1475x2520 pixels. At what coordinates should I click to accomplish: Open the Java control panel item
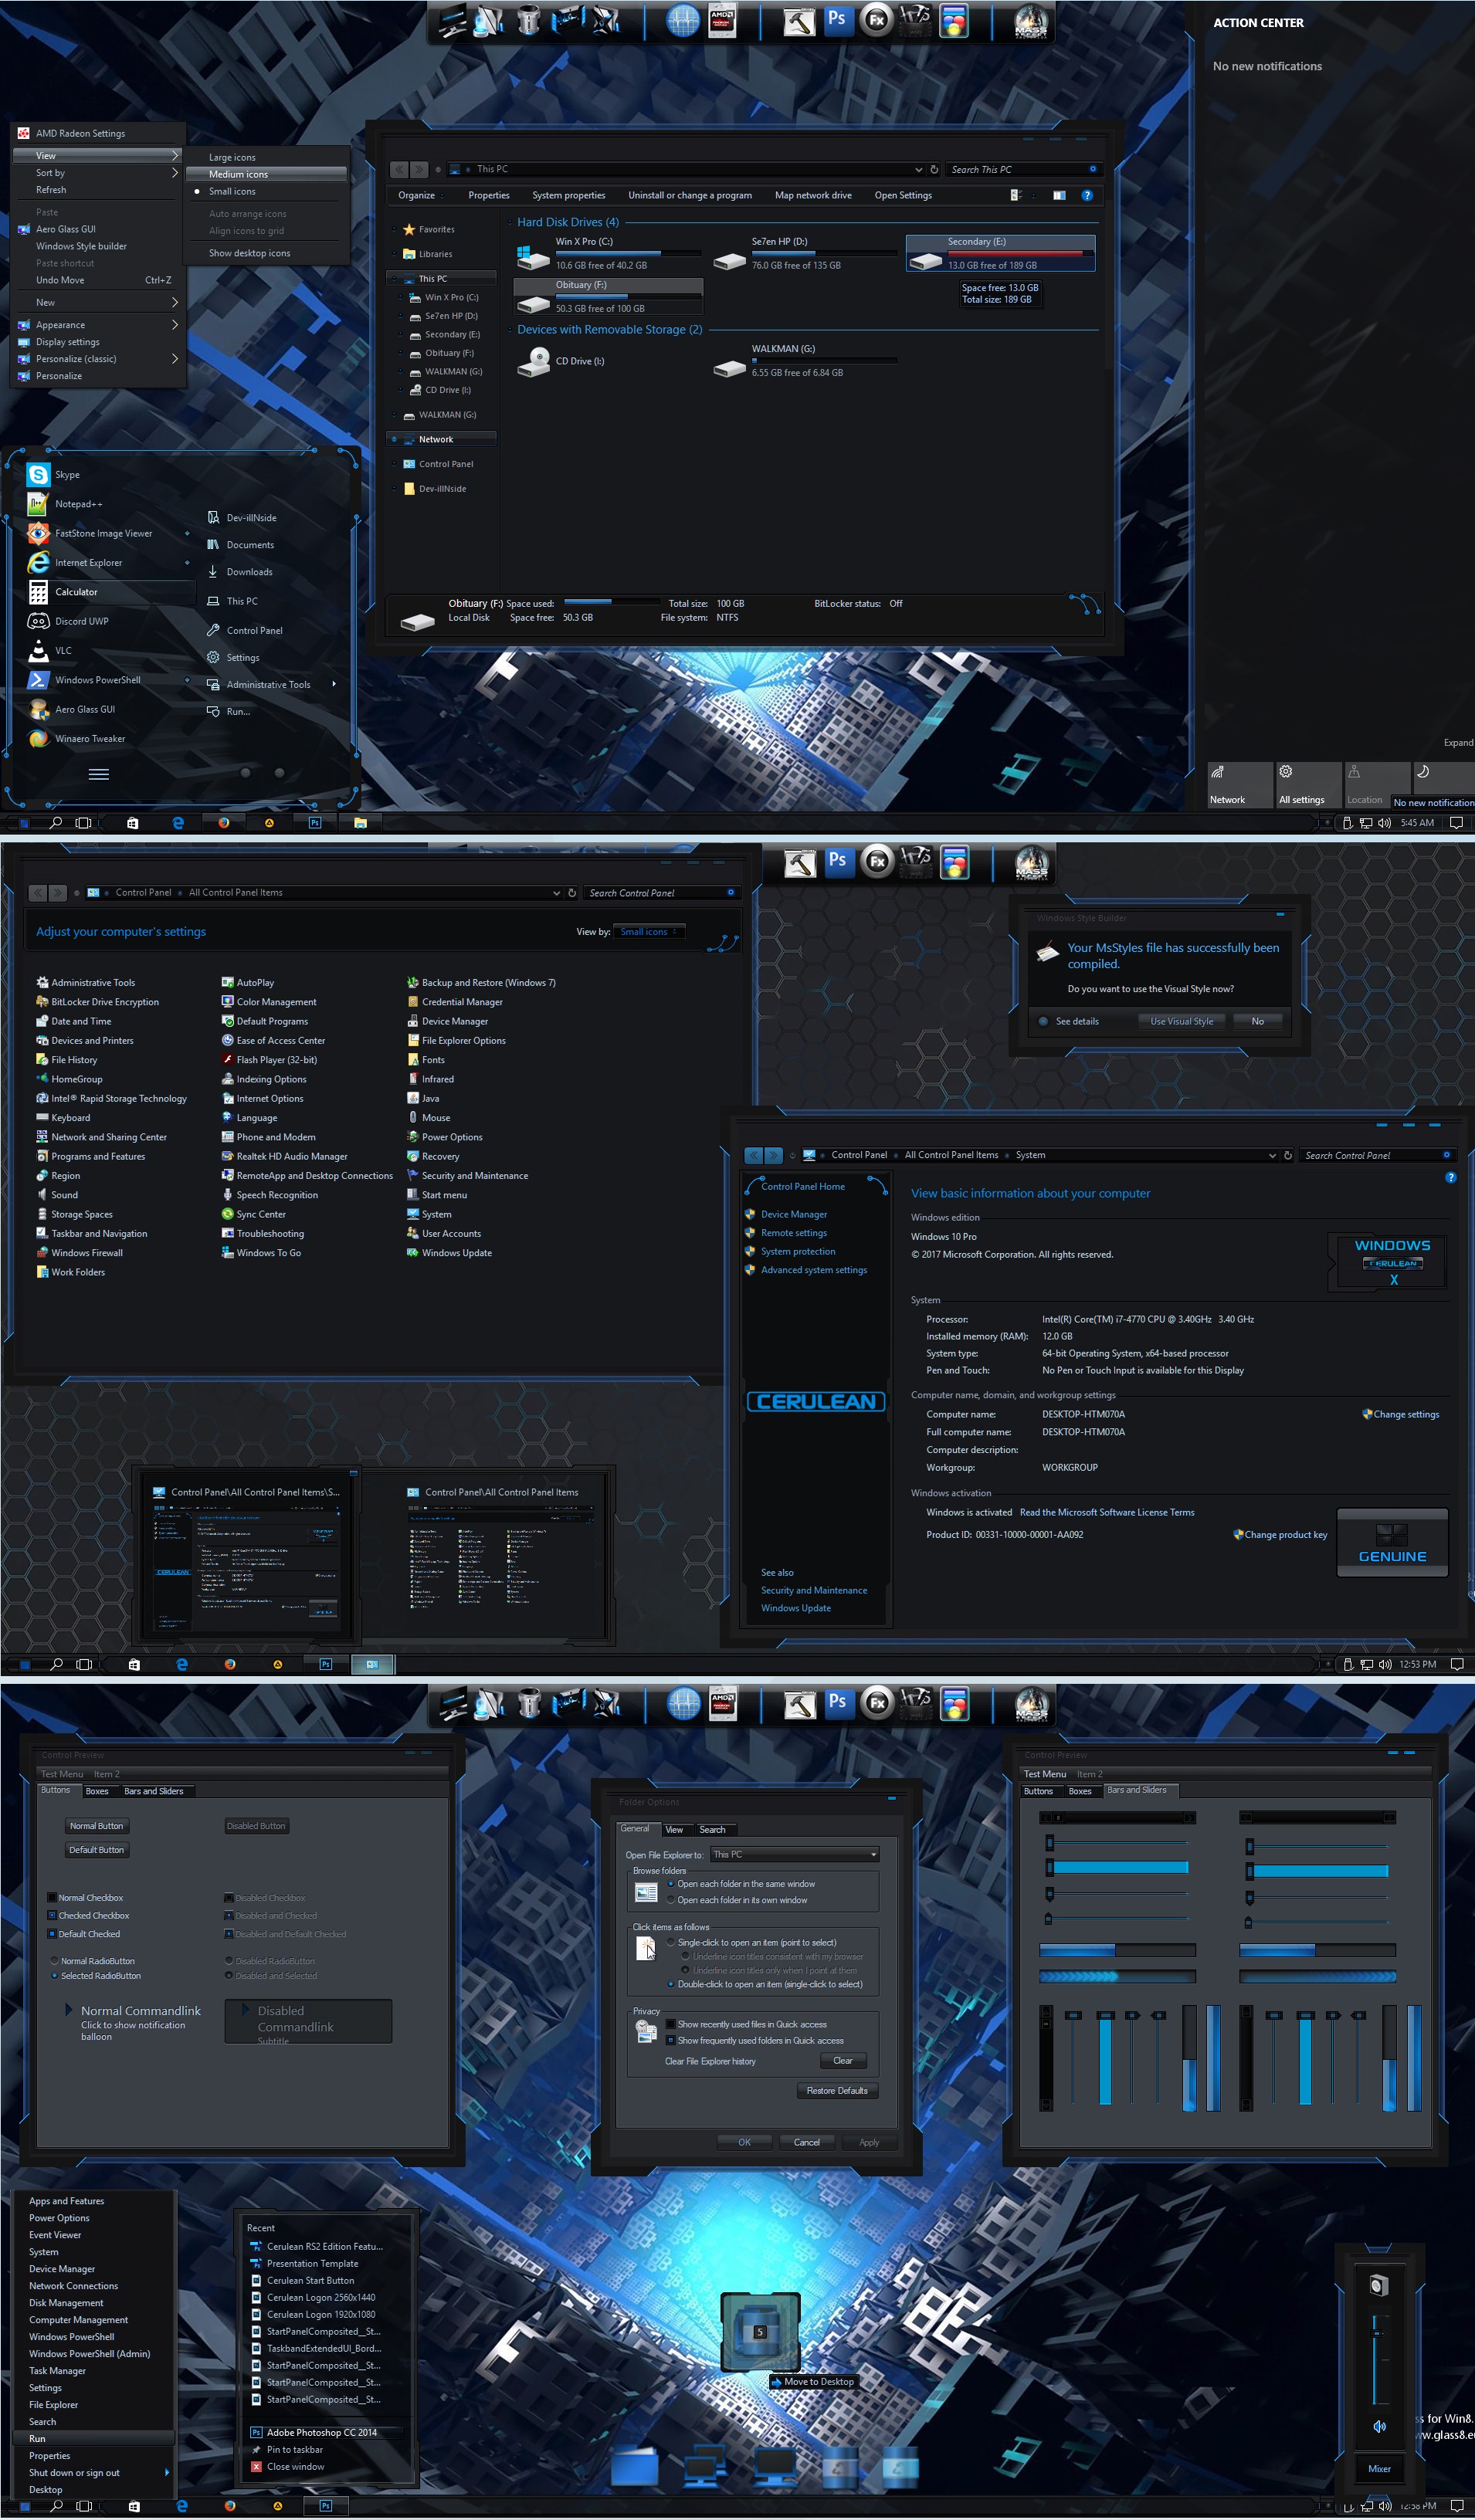tap(423, 1098)
